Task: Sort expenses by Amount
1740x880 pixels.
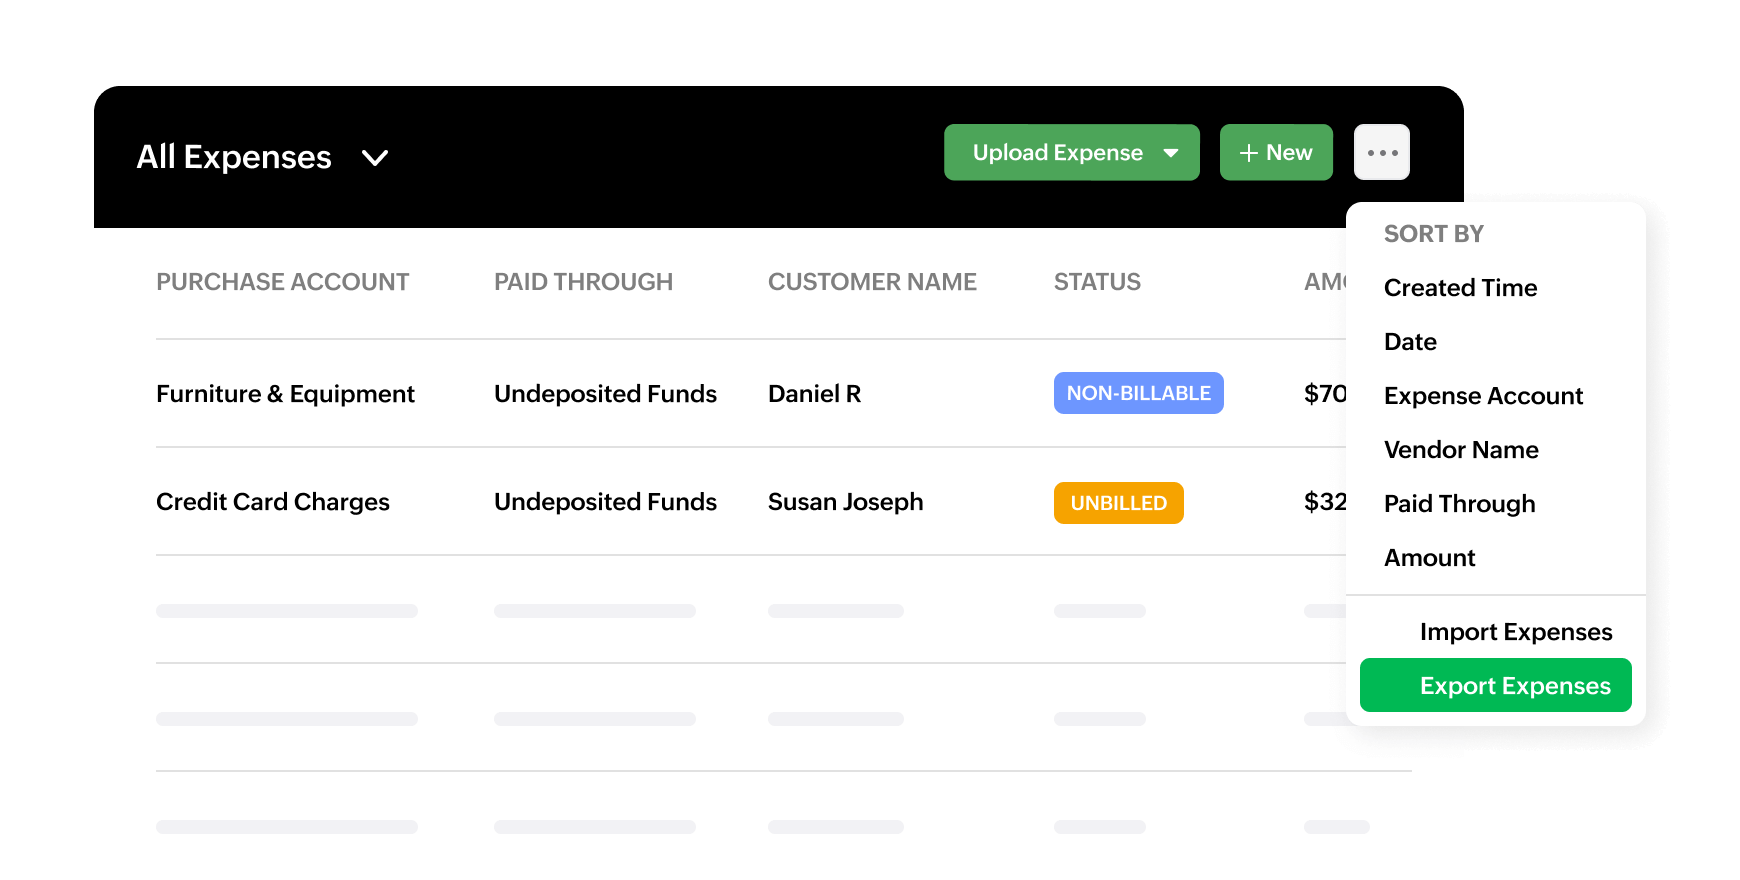Action: click(1429, 558)
